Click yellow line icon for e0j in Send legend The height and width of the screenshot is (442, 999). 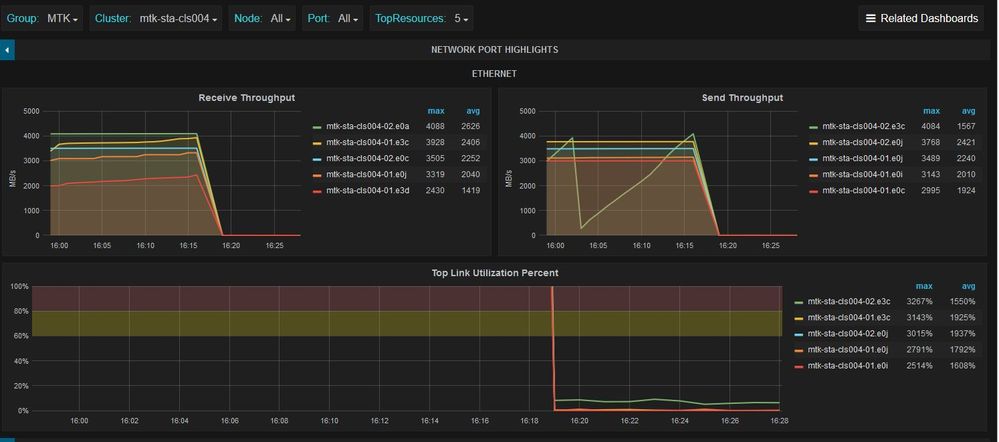pos(813,142)
